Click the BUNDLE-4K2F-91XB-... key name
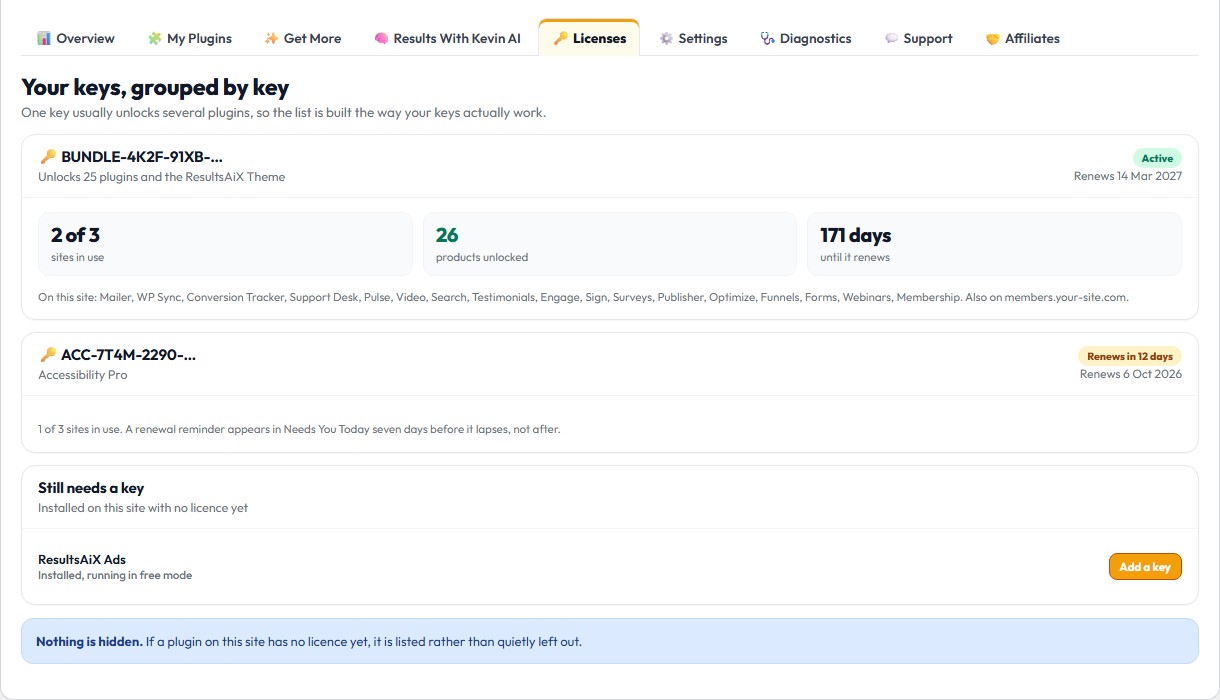 pos(142,157)
